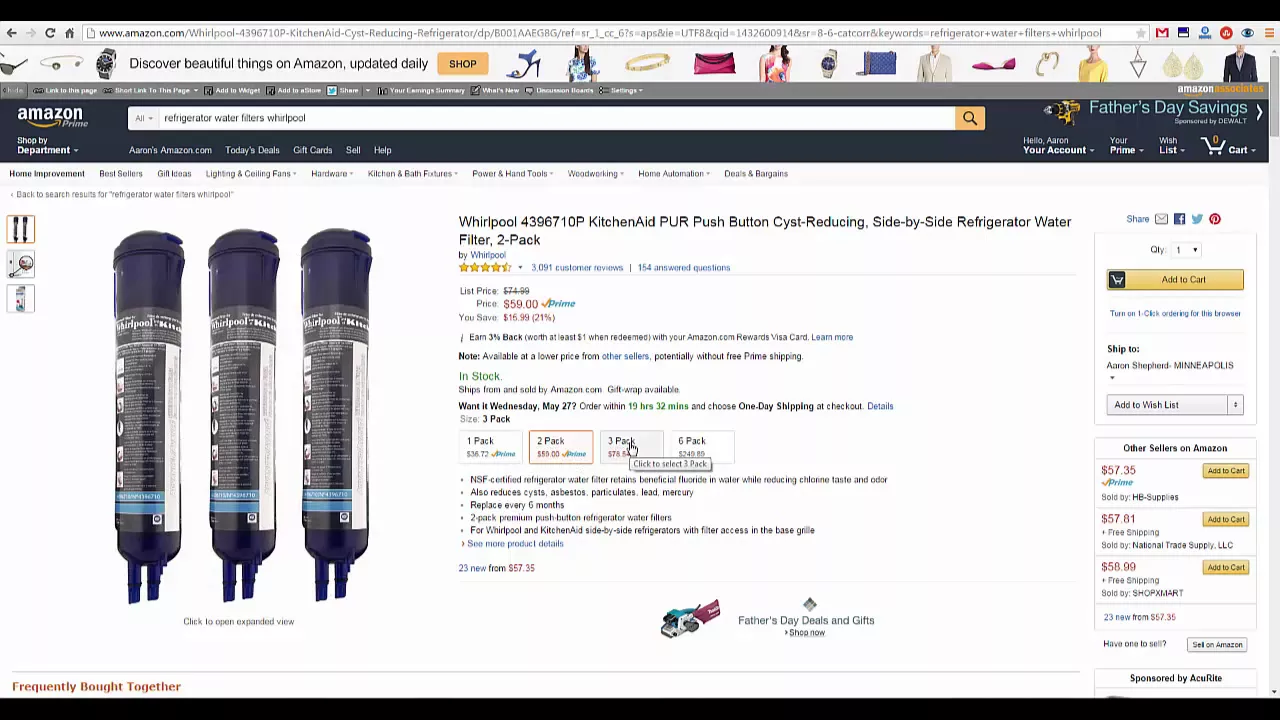Share via the Facebook icon

click(1179, 219)
